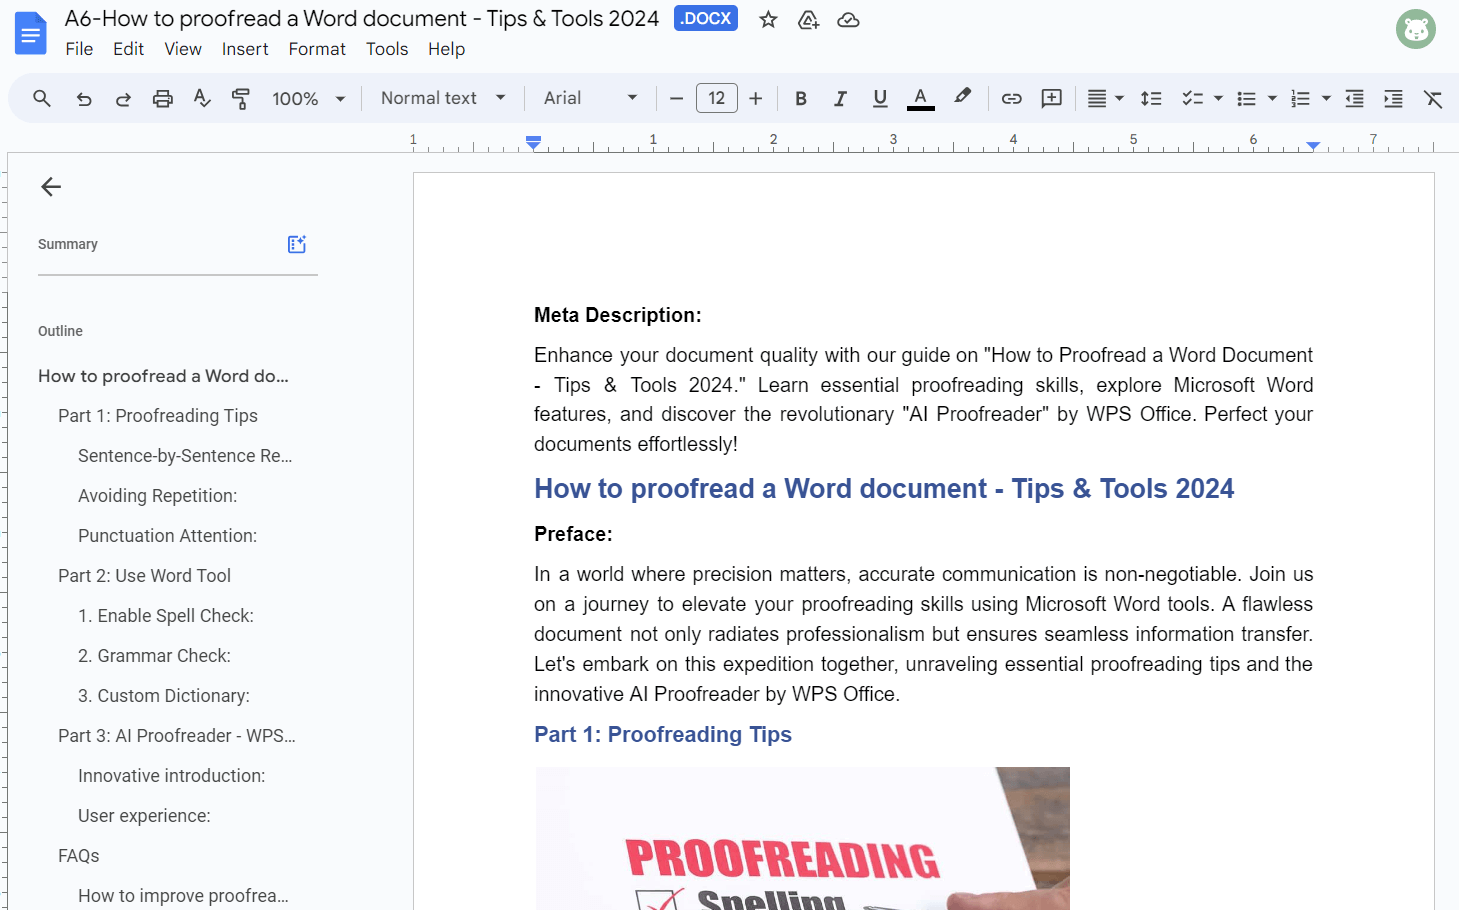Undo the last action

84,98
